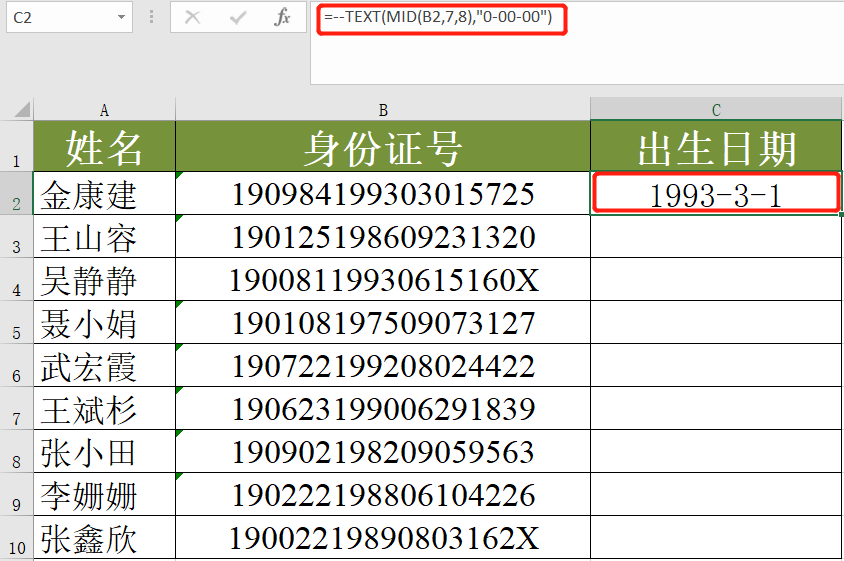The height and width of the screenshot is (561, 844).
Task: Select row 3 header
Action: click(17, 236)
